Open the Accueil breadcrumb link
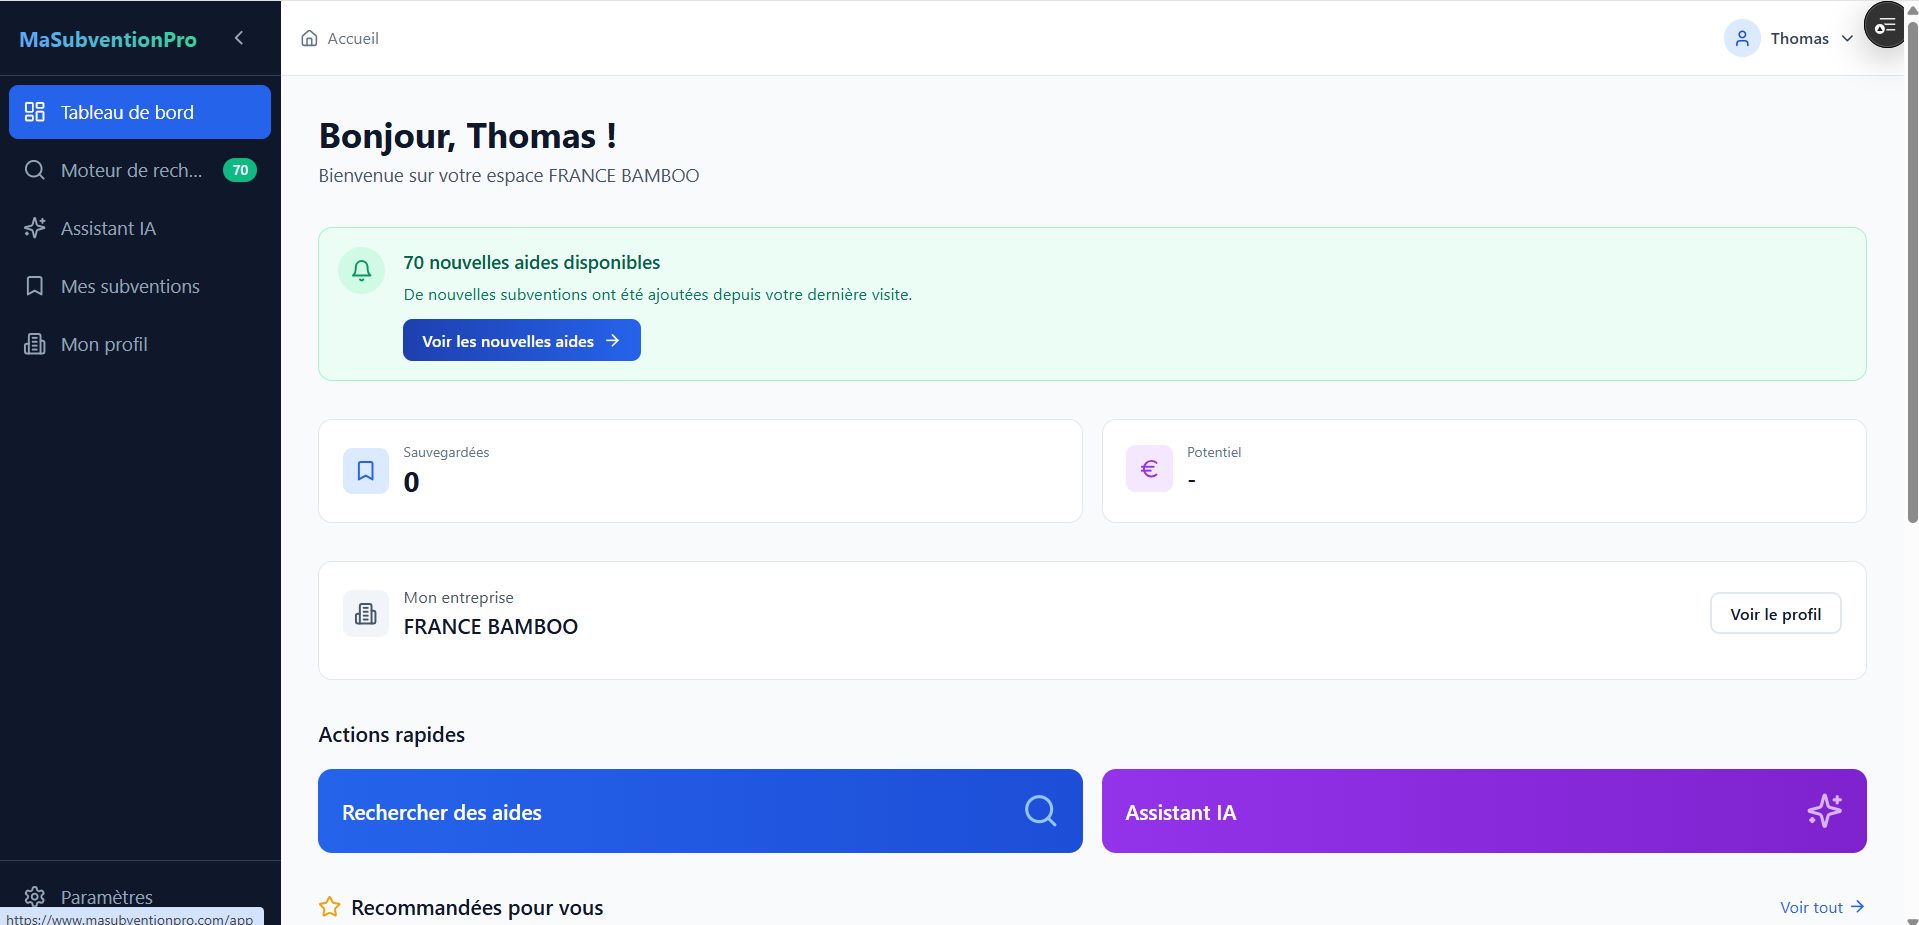Viewport: 1919px width, 925px height. point(353,38)
